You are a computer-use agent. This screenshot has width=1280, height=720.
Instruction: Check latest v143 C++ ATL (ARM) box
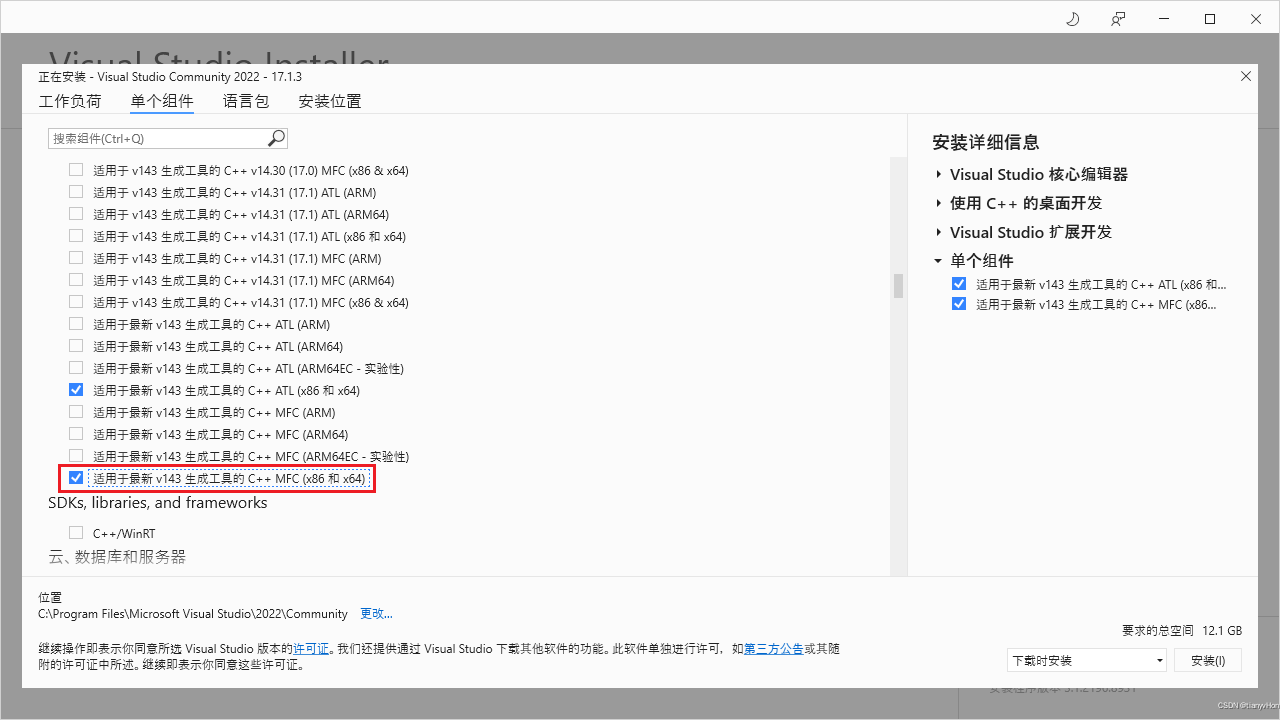(76, 324)
